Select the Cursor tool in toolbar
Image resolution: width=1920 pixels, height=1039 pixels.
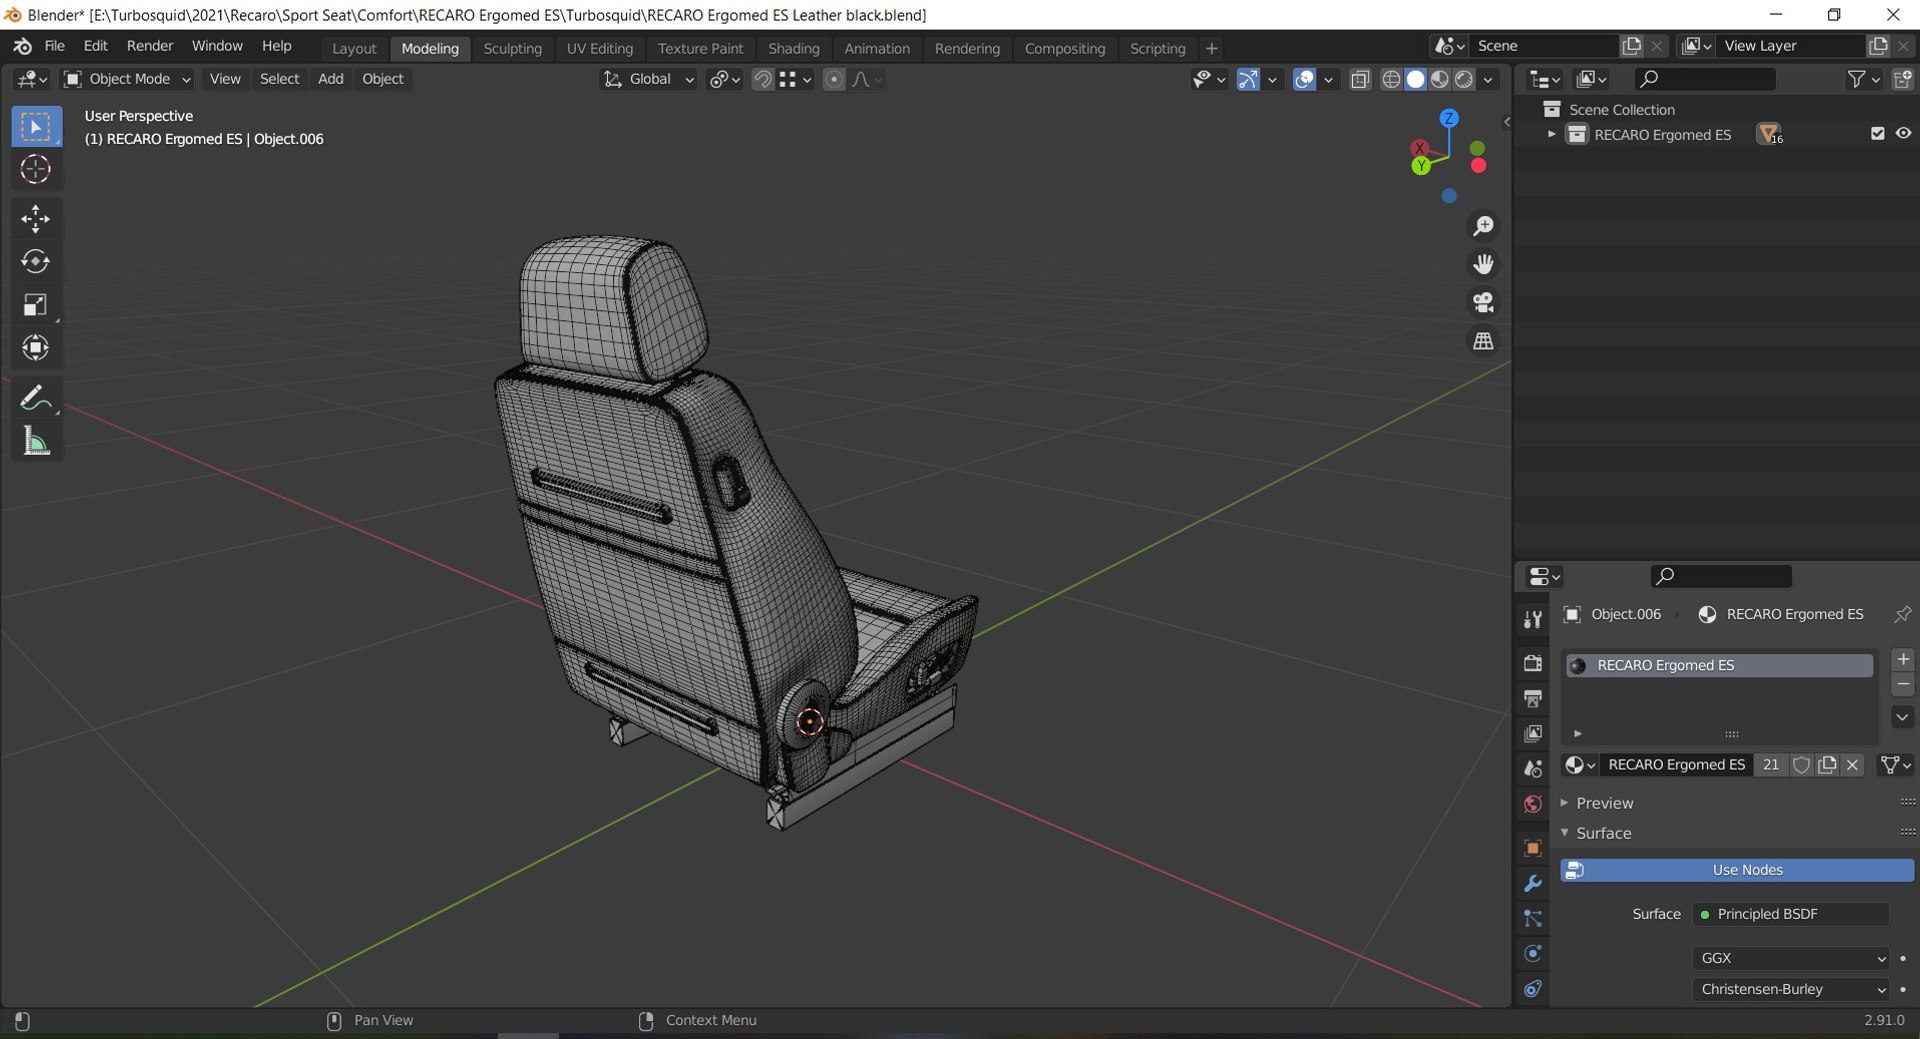click(36, 169)
